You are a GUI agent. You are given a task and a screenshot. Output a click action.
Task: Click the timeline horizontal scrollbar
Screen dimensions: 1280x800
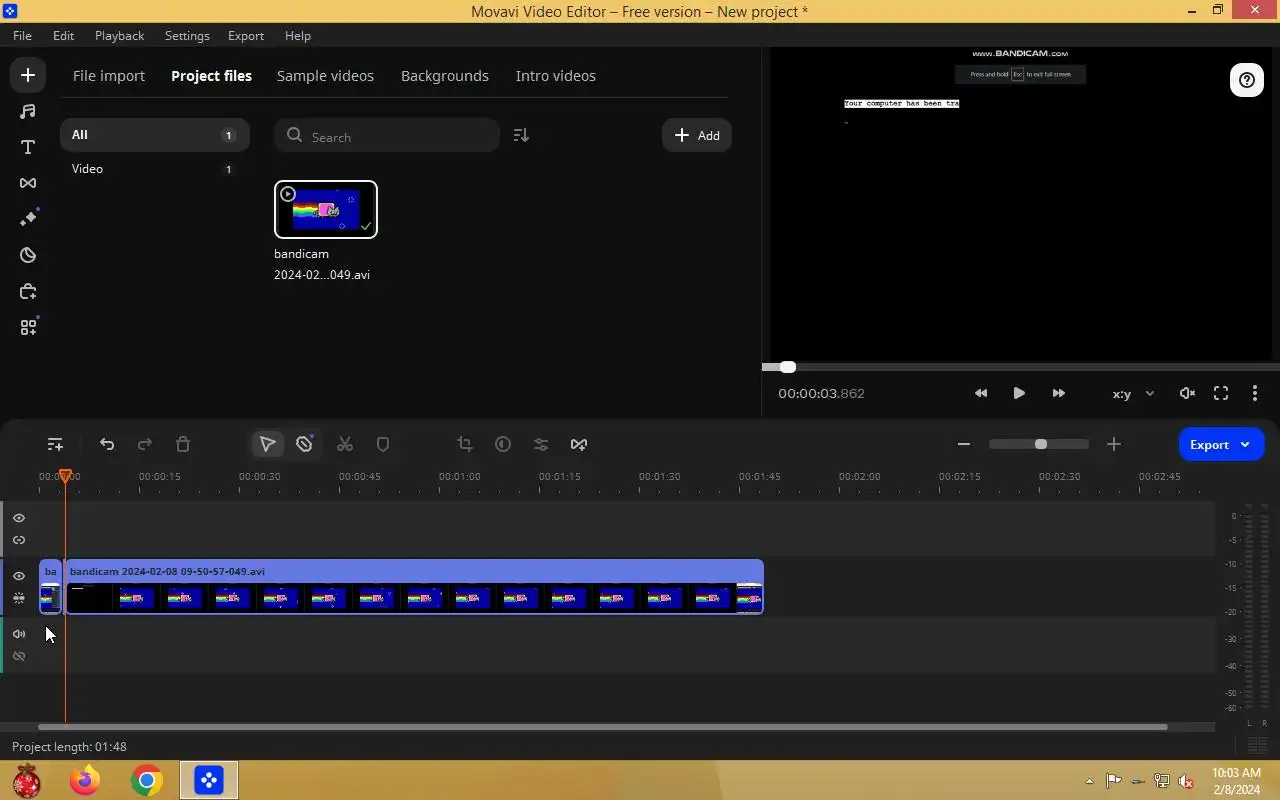602,727
